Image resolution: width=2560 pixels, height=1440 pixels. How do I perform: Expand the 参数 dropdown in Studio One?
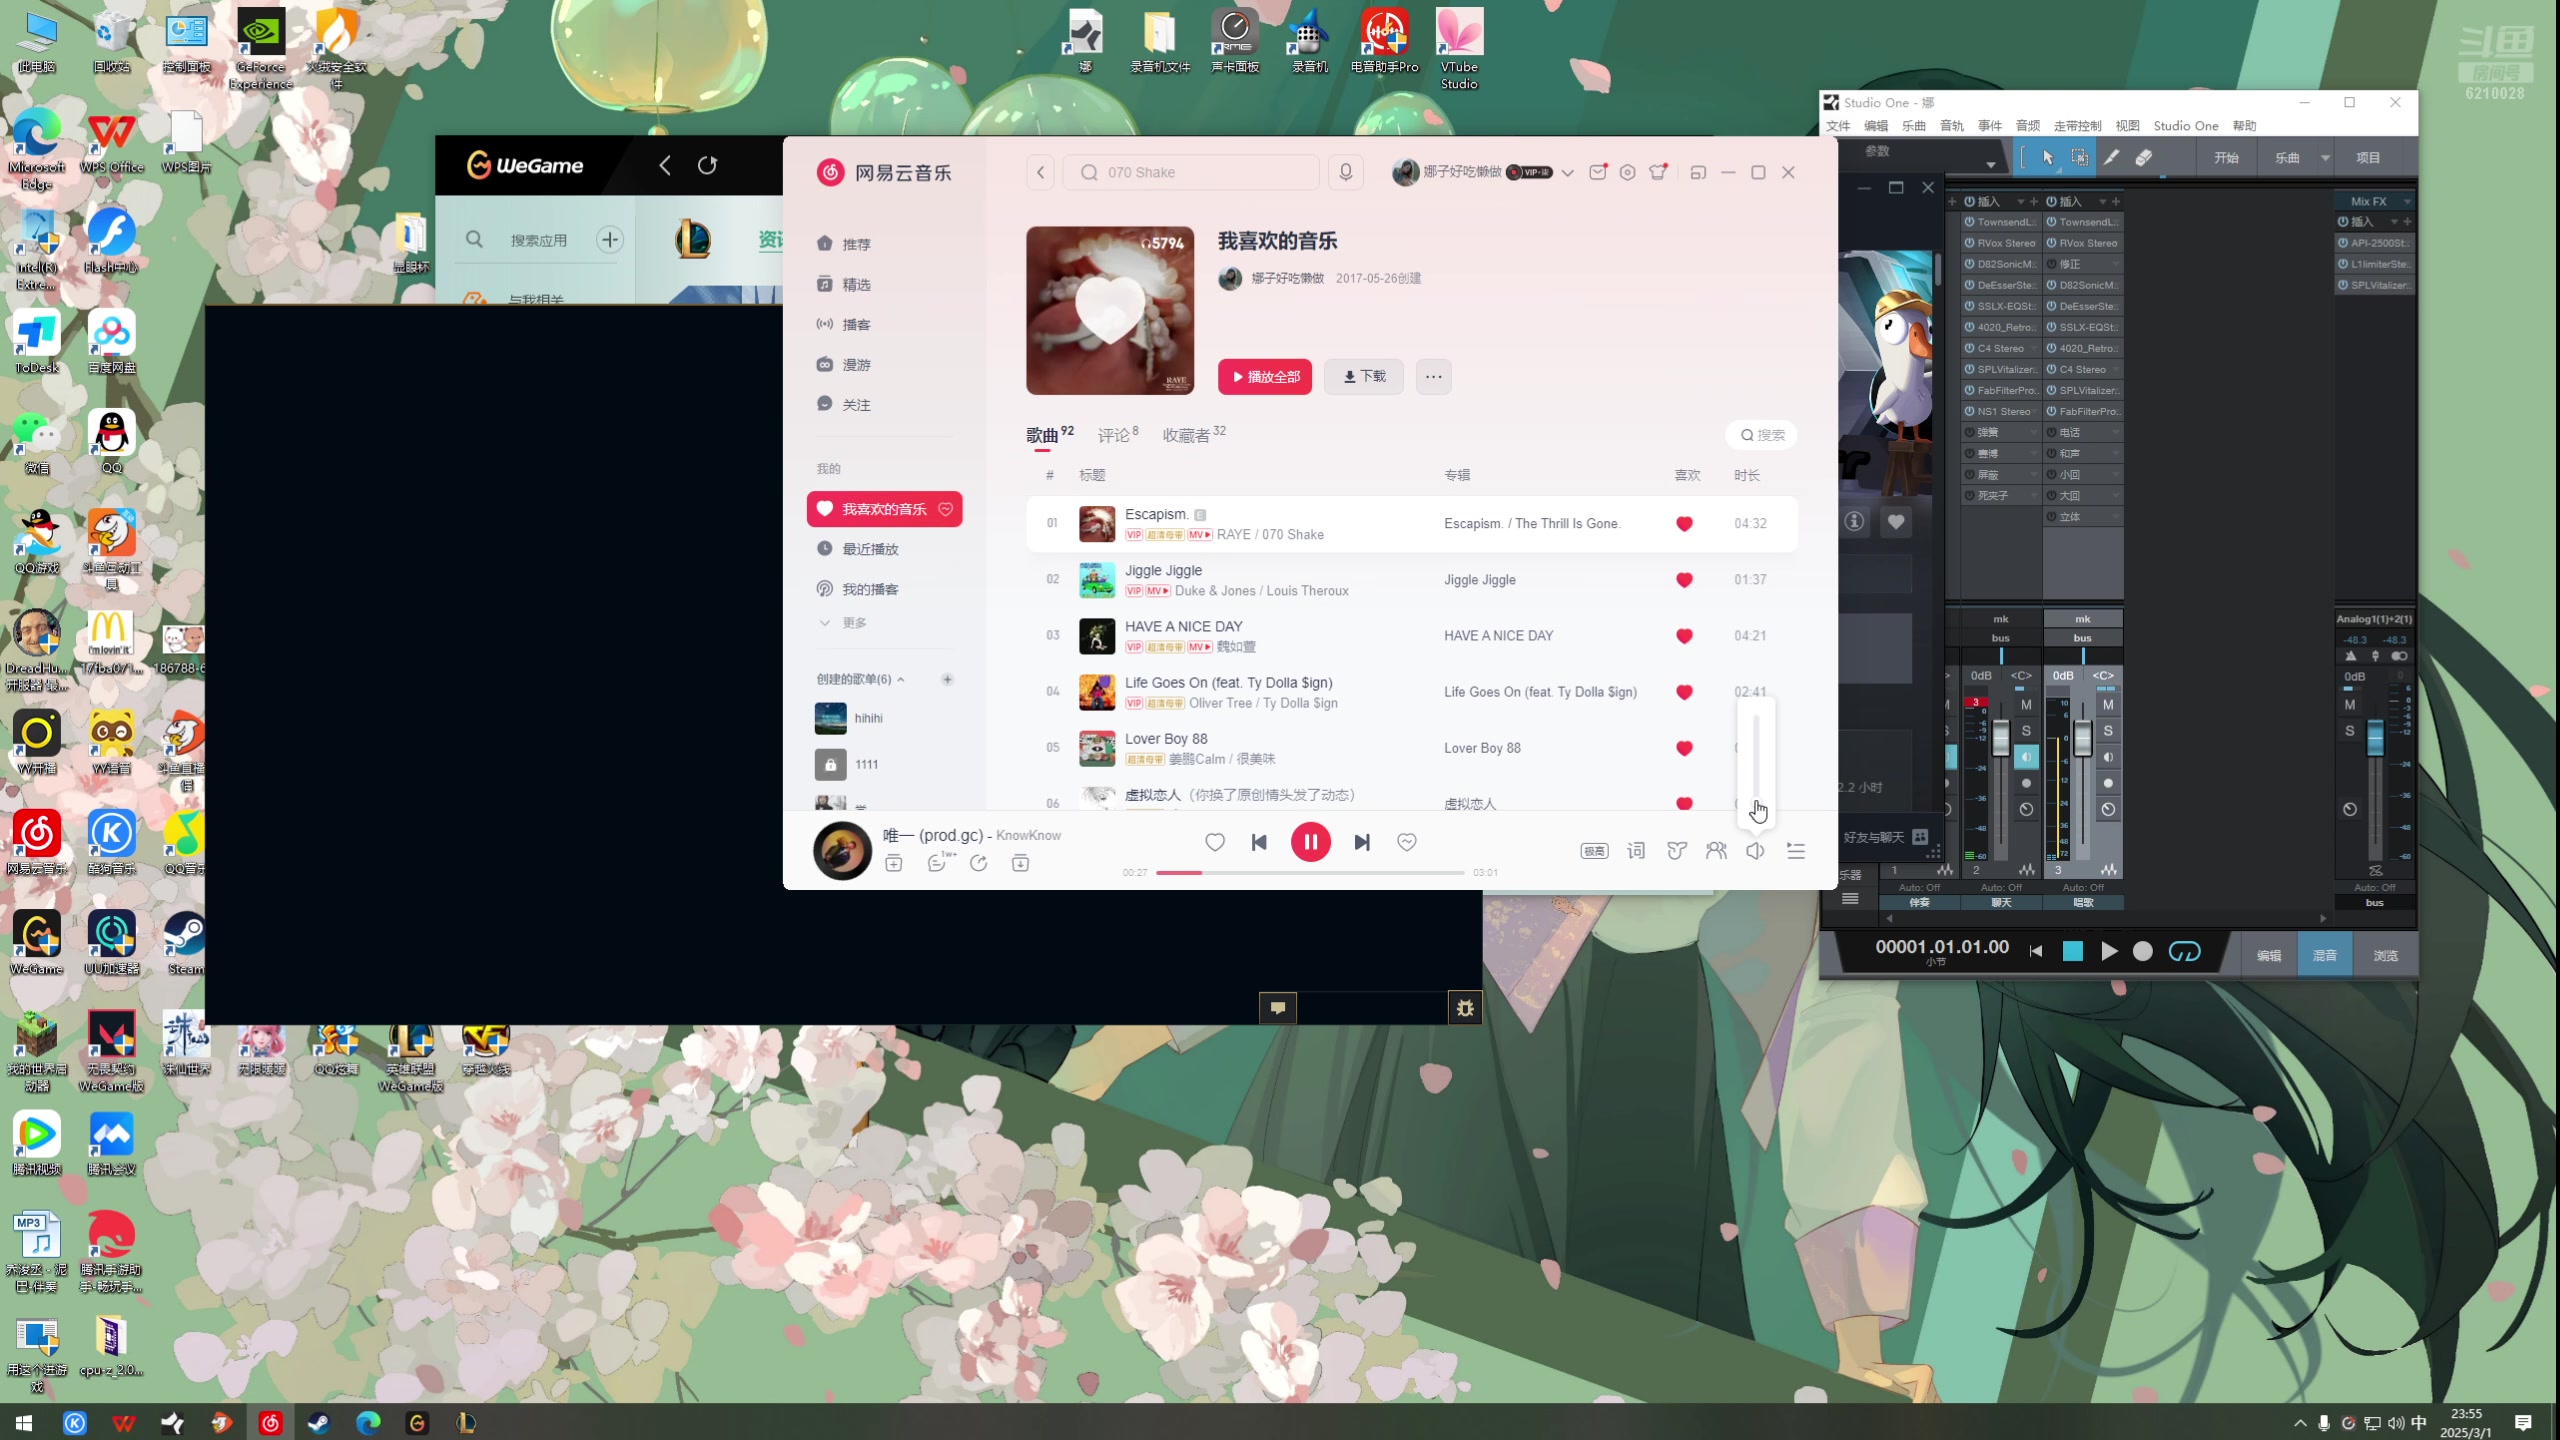[1991, 164]
